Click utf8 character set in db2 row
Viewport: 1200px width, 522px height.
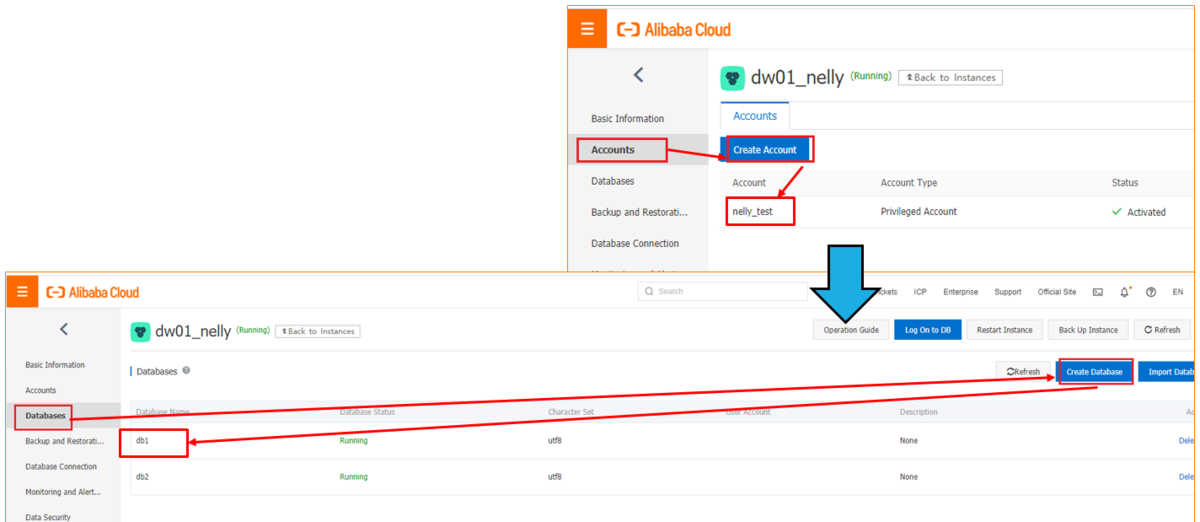(555, 477)
